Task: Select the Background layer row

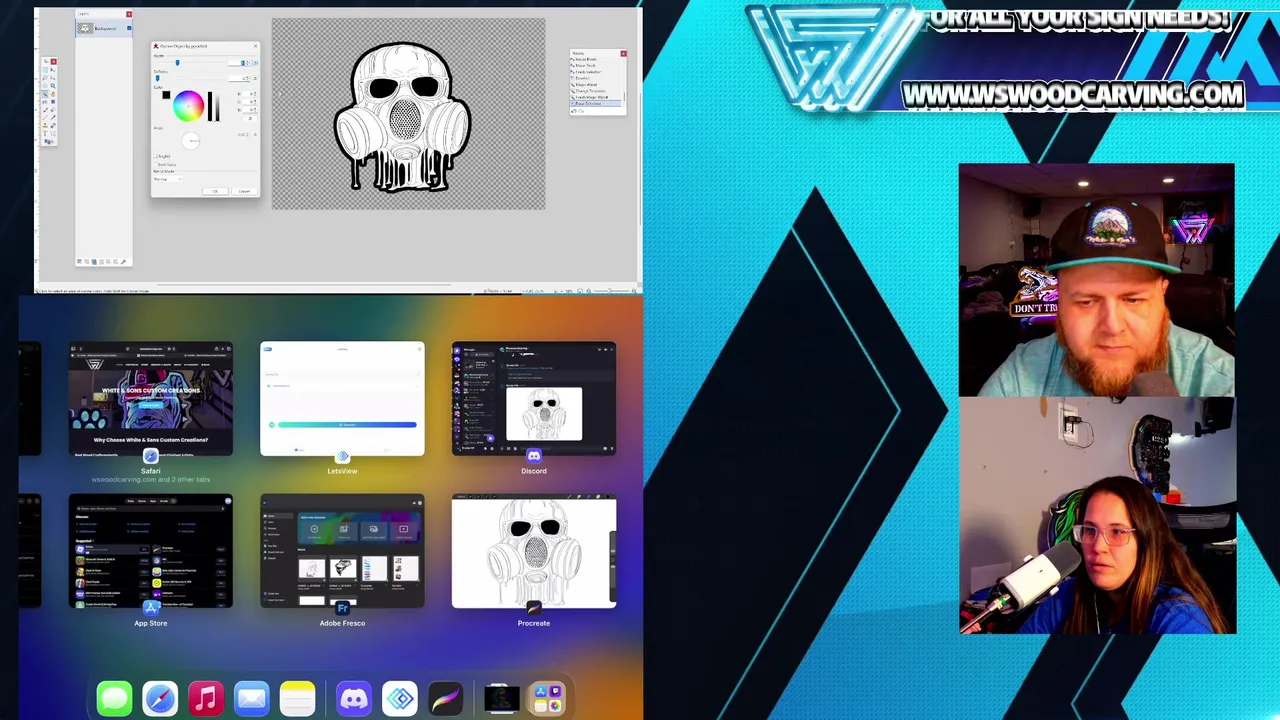Action: click(x=104, y=28)
